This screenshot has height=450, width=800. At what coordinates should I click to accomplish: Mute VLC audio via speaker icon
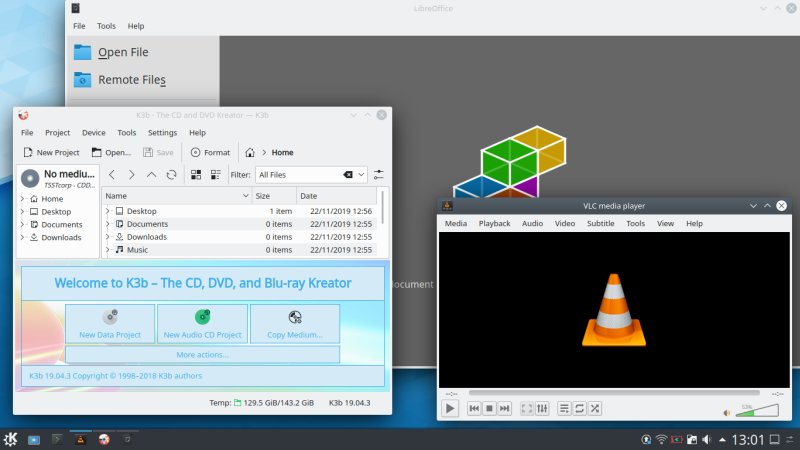(726, 411)
